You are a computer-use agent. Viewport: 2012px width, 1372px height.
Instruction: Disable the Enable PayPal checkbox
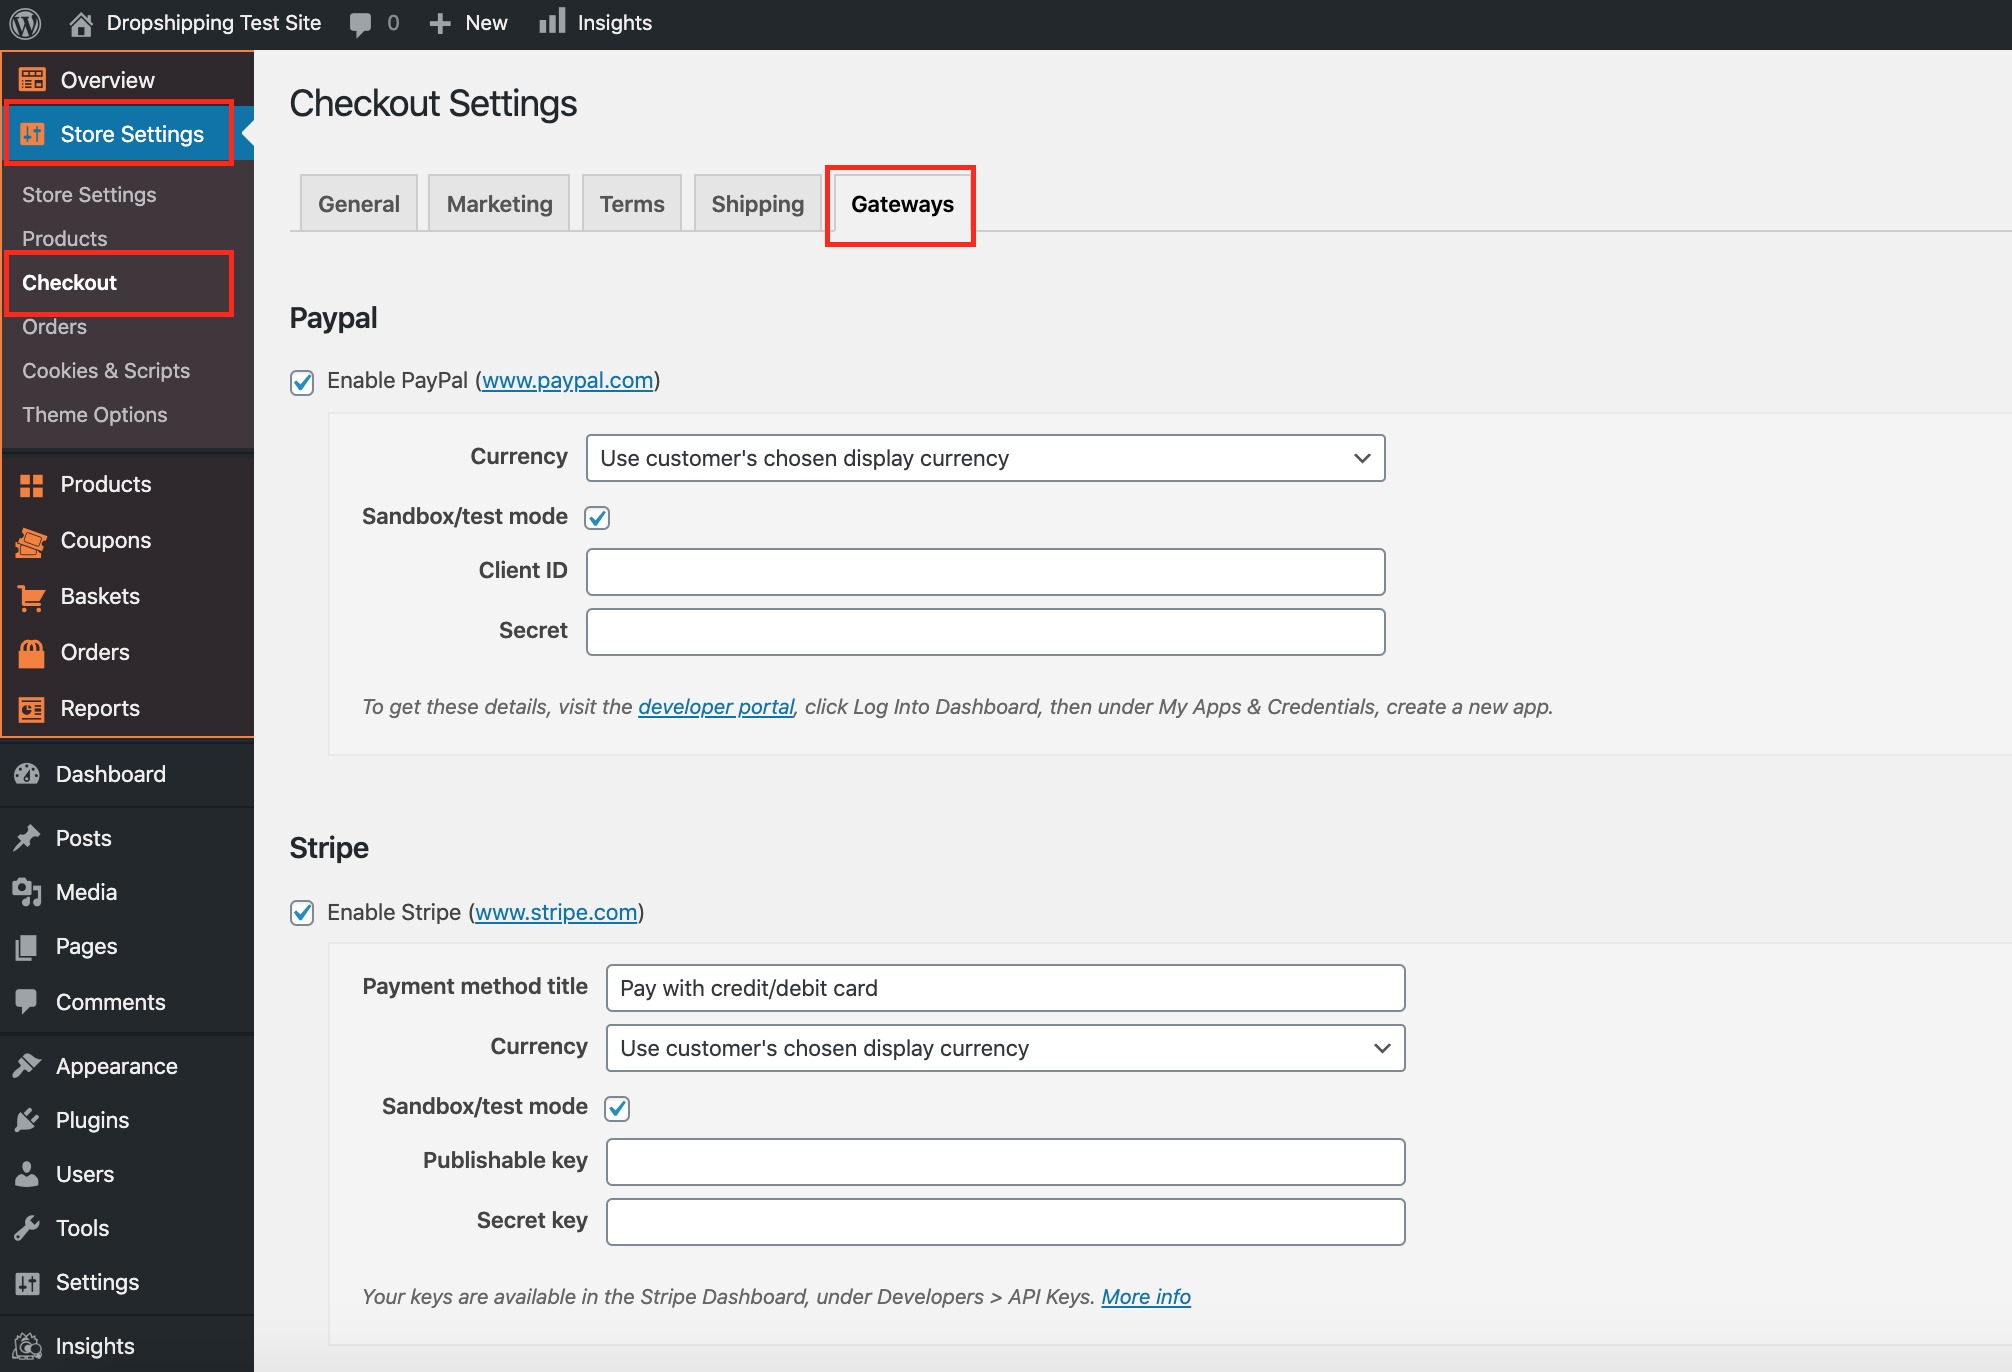pyautogui.click(x=302, y=382)
